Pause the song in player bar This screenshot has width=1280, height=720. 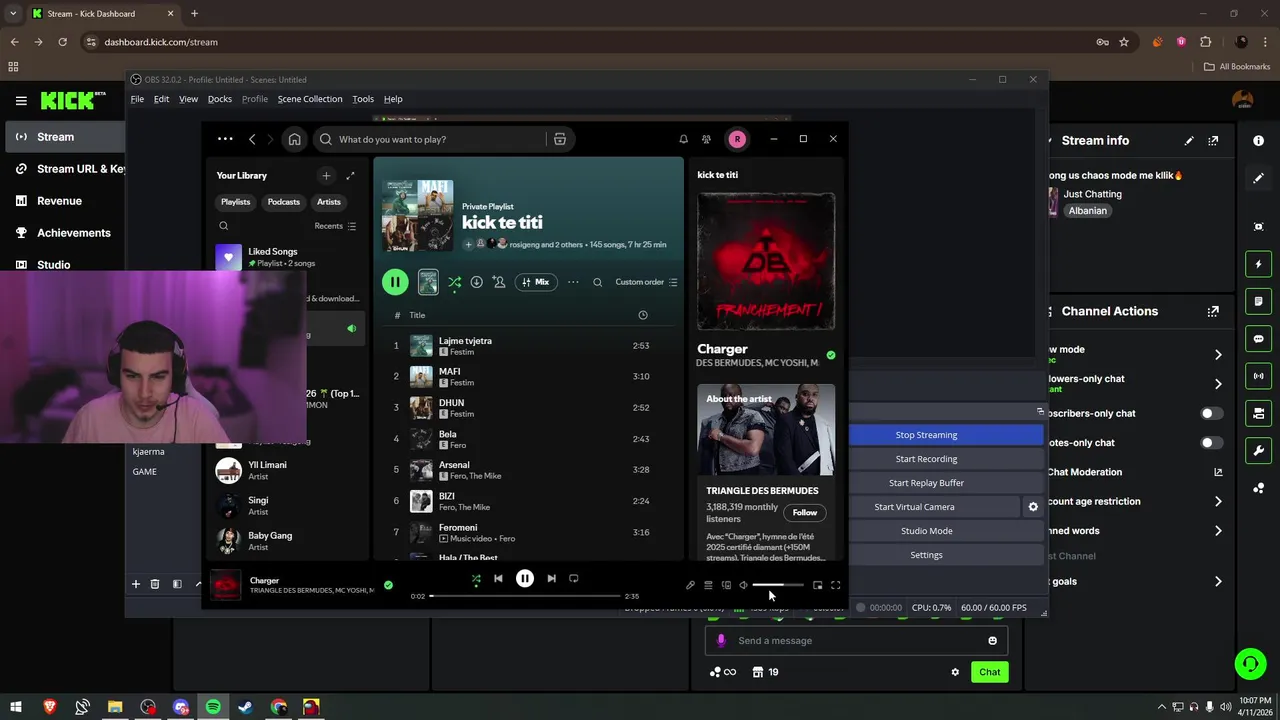[x=525, y=578]
